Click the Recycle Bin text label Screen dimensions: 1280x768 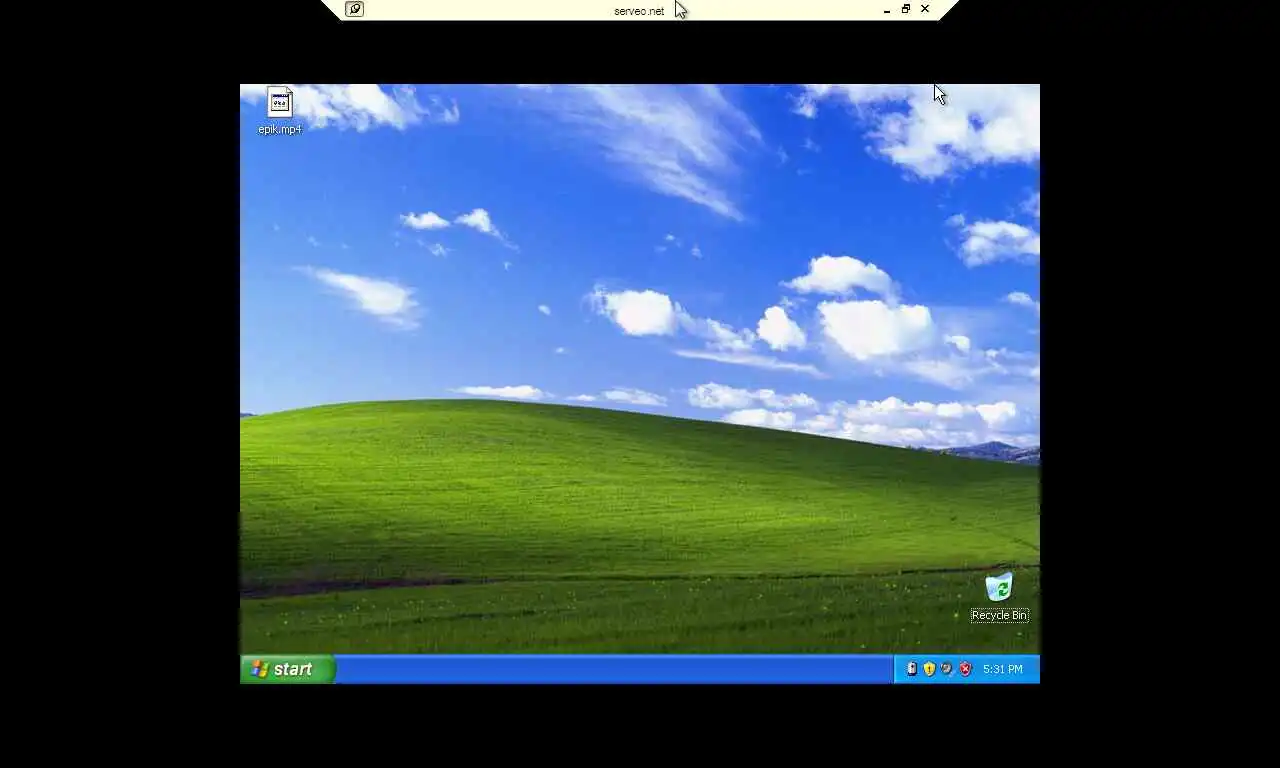tap(1000, 615)
